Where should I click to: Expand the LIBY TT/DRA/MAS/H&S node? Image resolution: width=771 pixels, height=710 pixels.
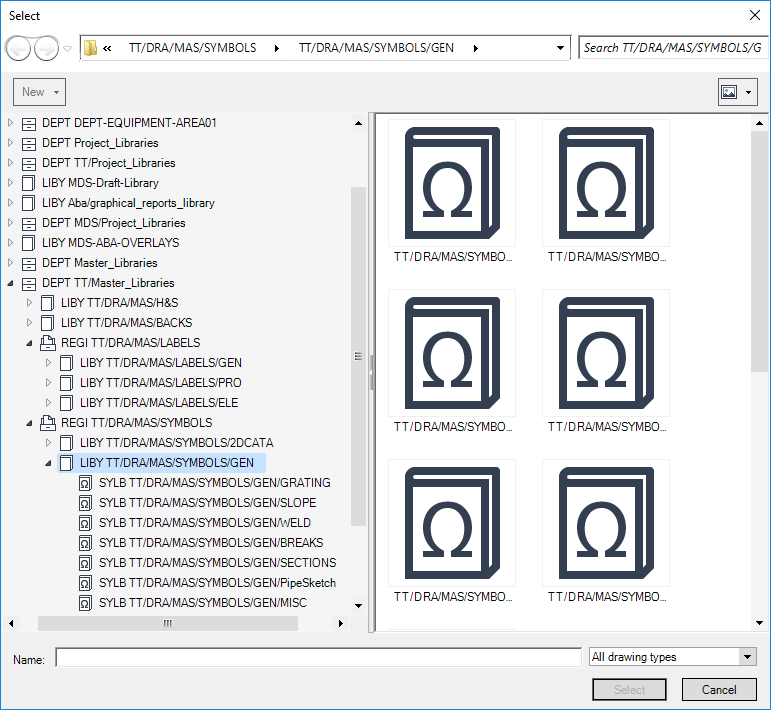coord(30,303)
